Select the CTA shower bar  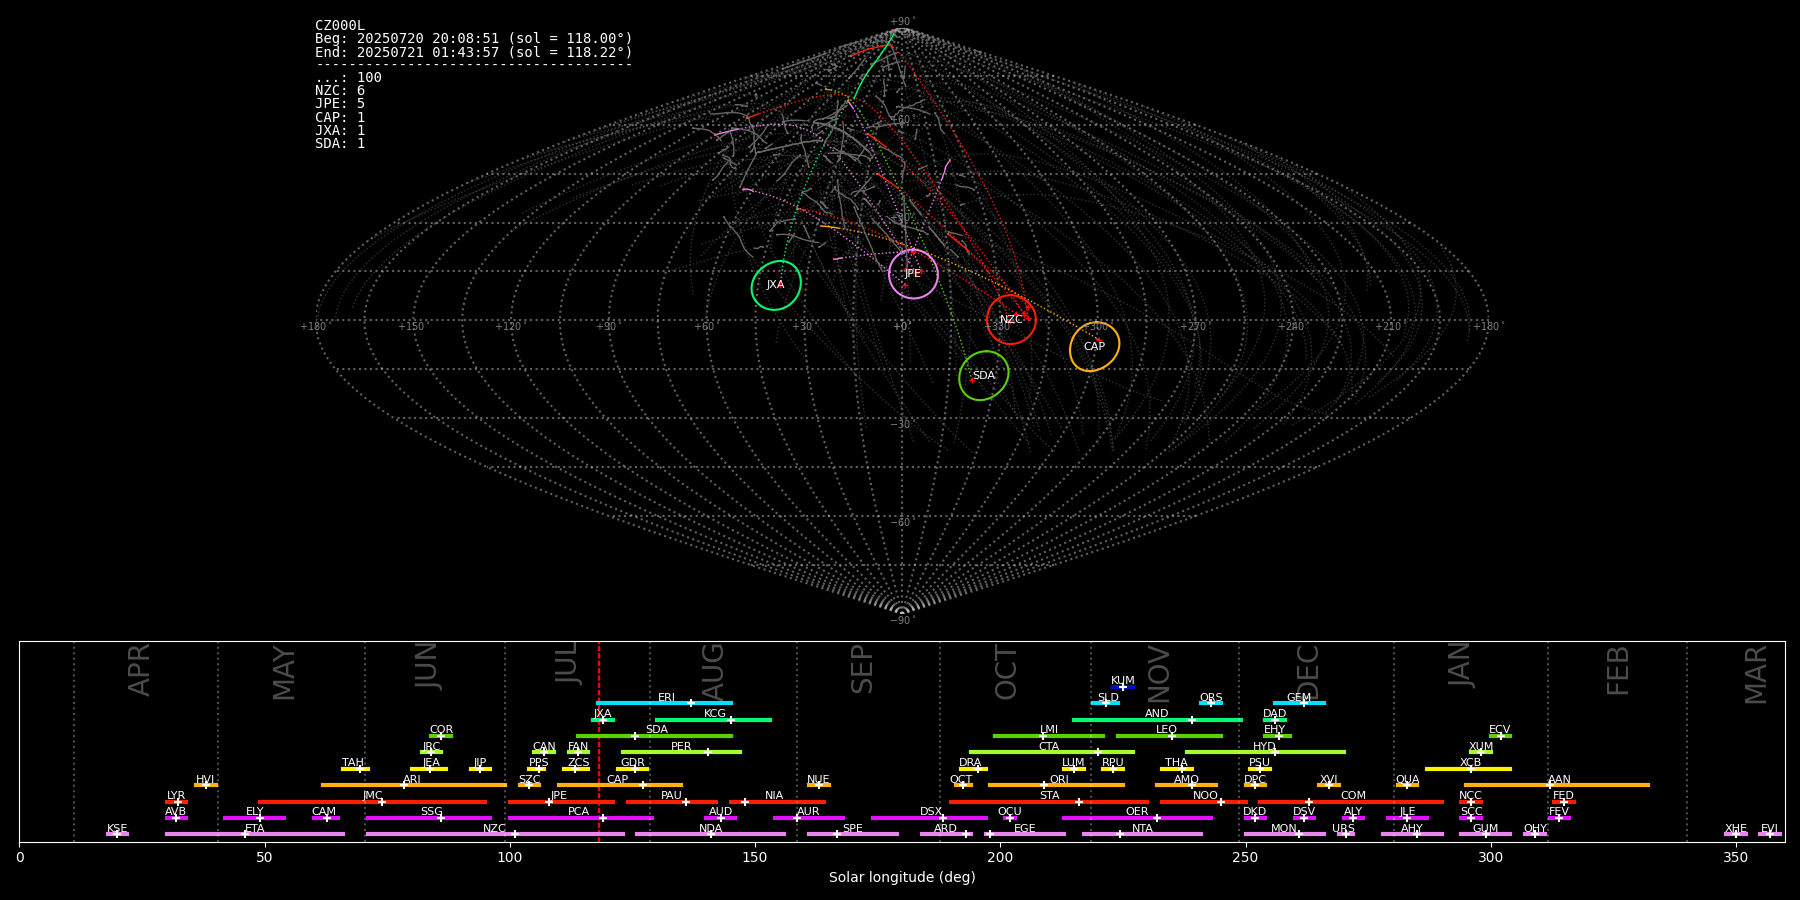1052,752
